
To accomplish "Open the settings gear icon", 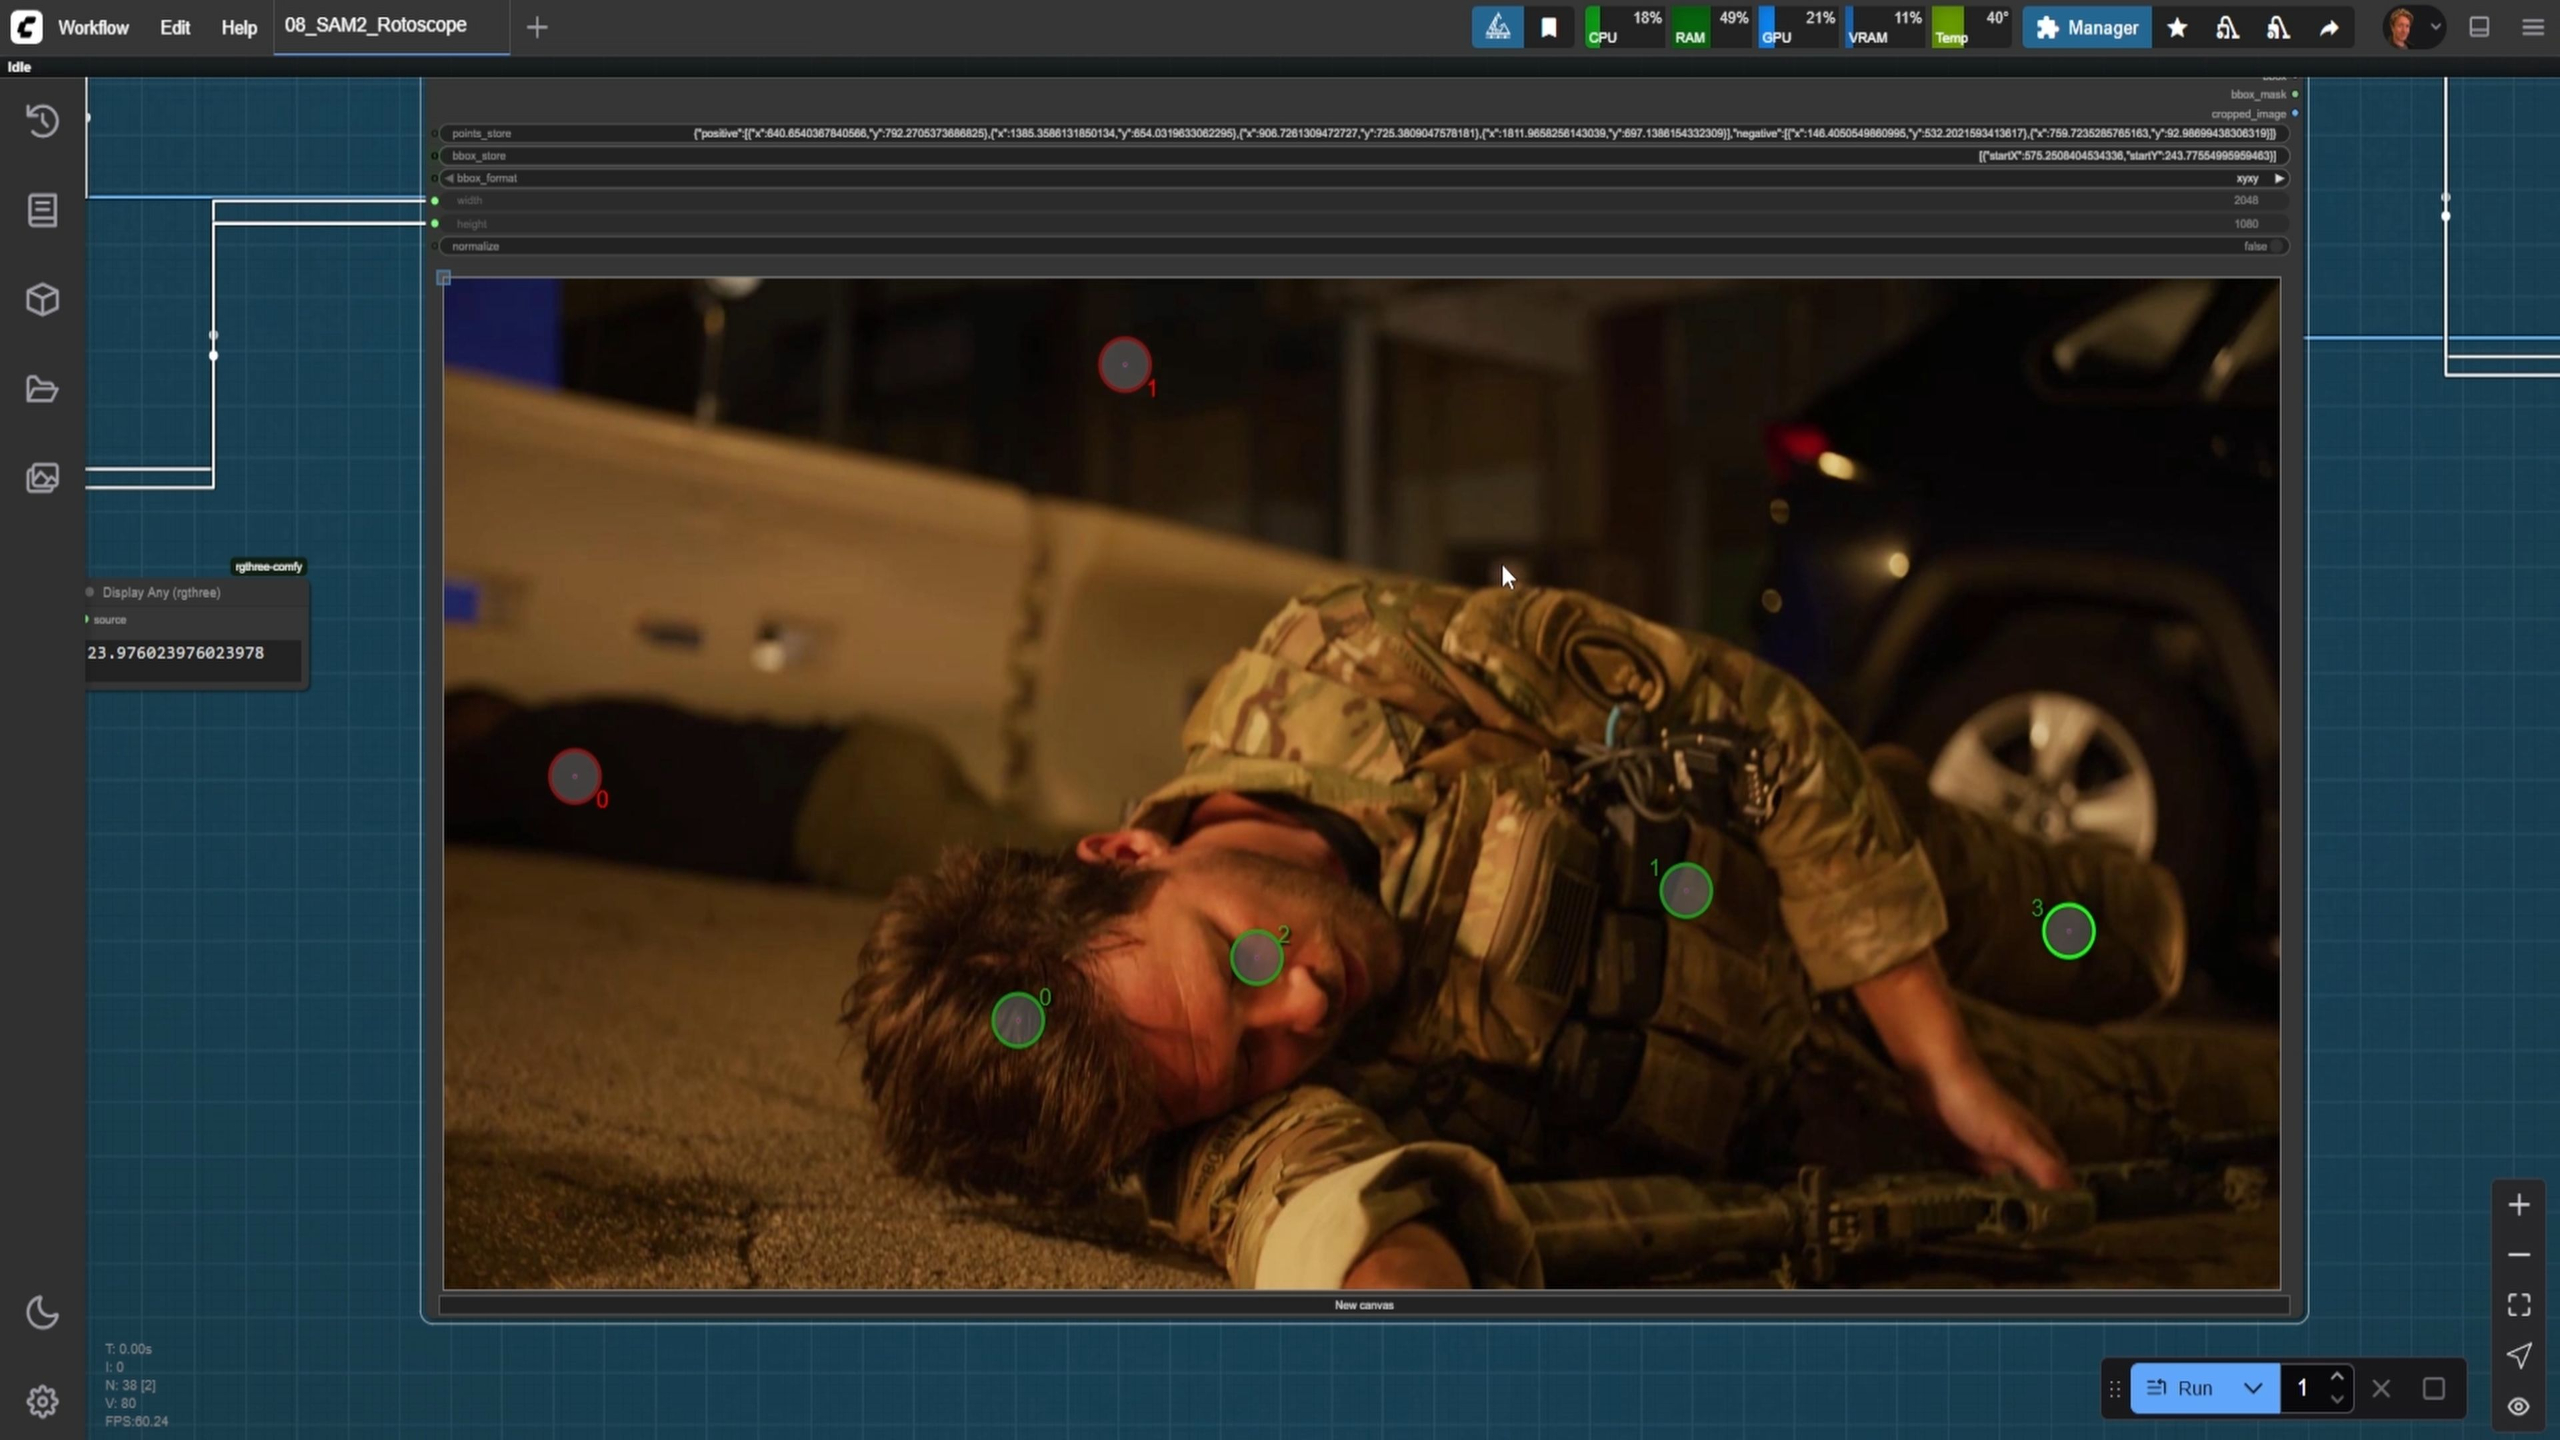I will pyautogui.click(x=42, y=1402).
